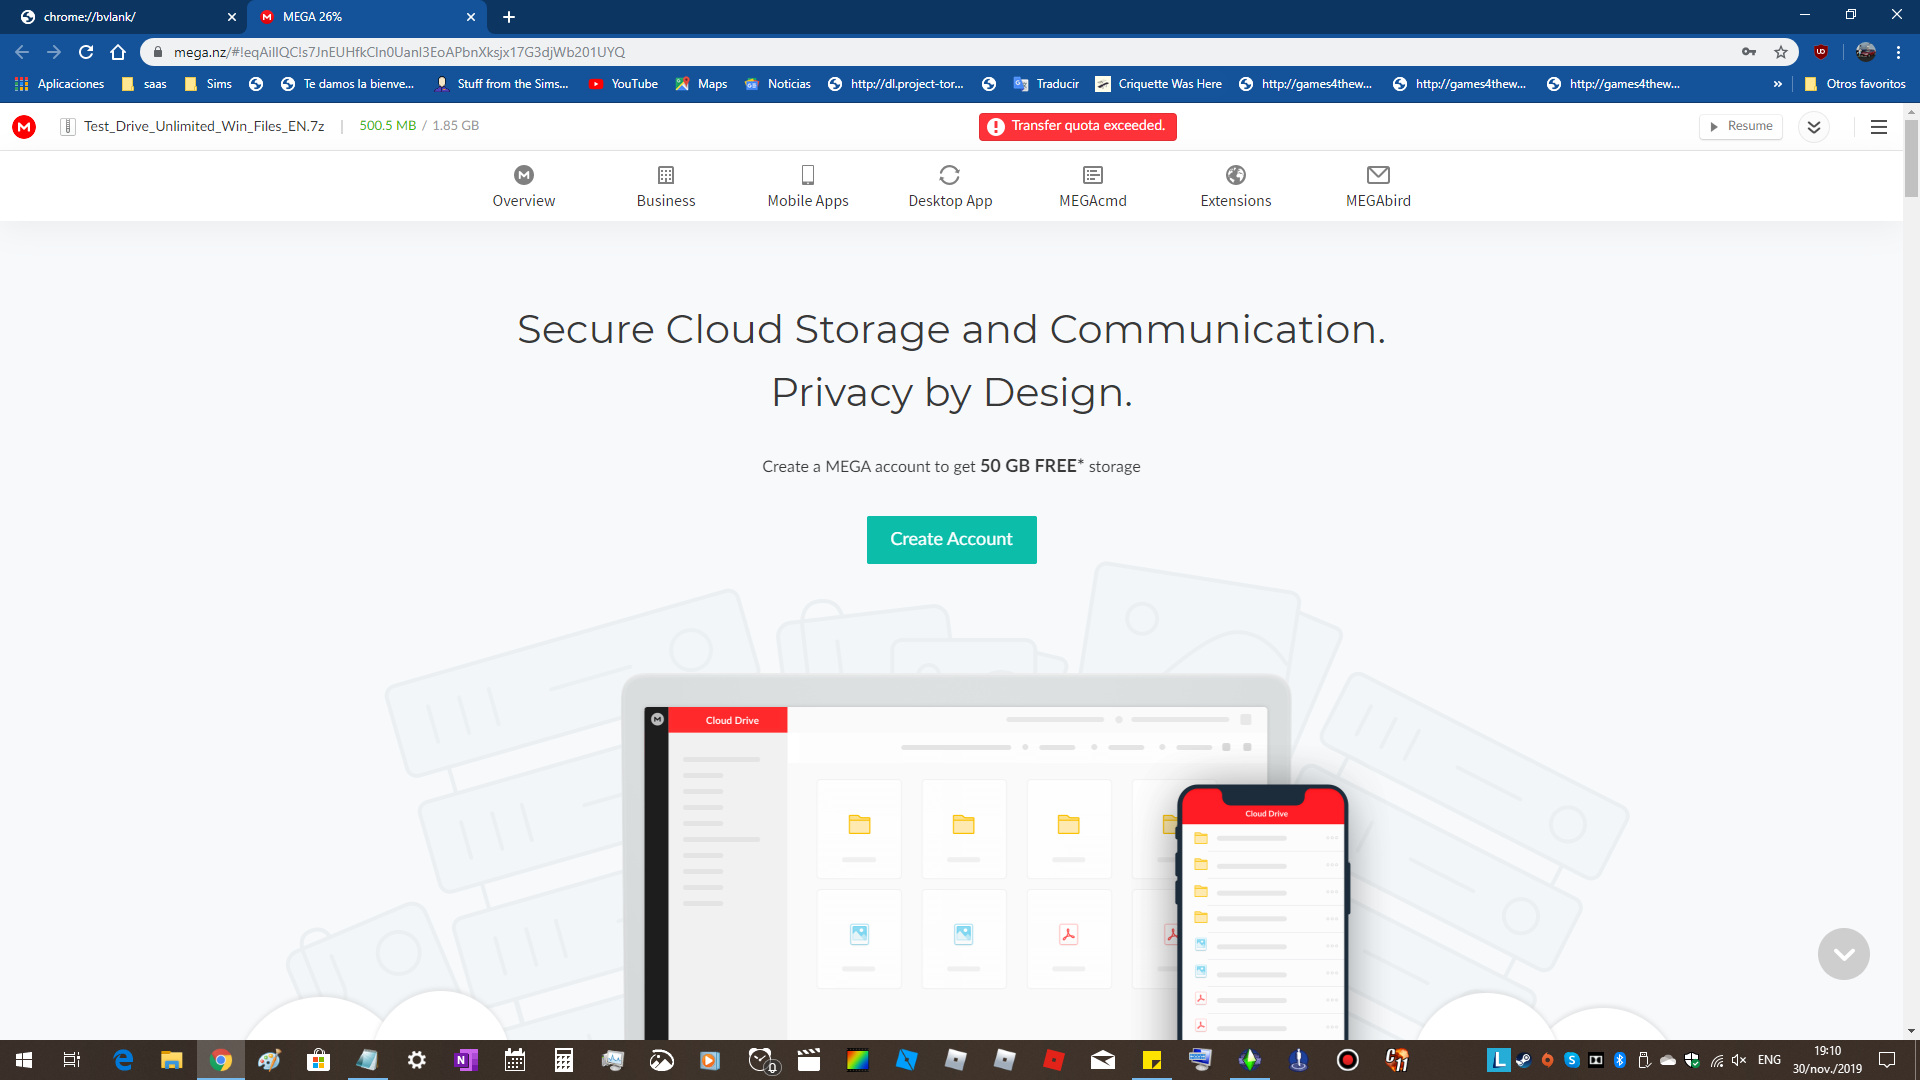Open Te damos la bienve... bookmark

pos(347,84)
